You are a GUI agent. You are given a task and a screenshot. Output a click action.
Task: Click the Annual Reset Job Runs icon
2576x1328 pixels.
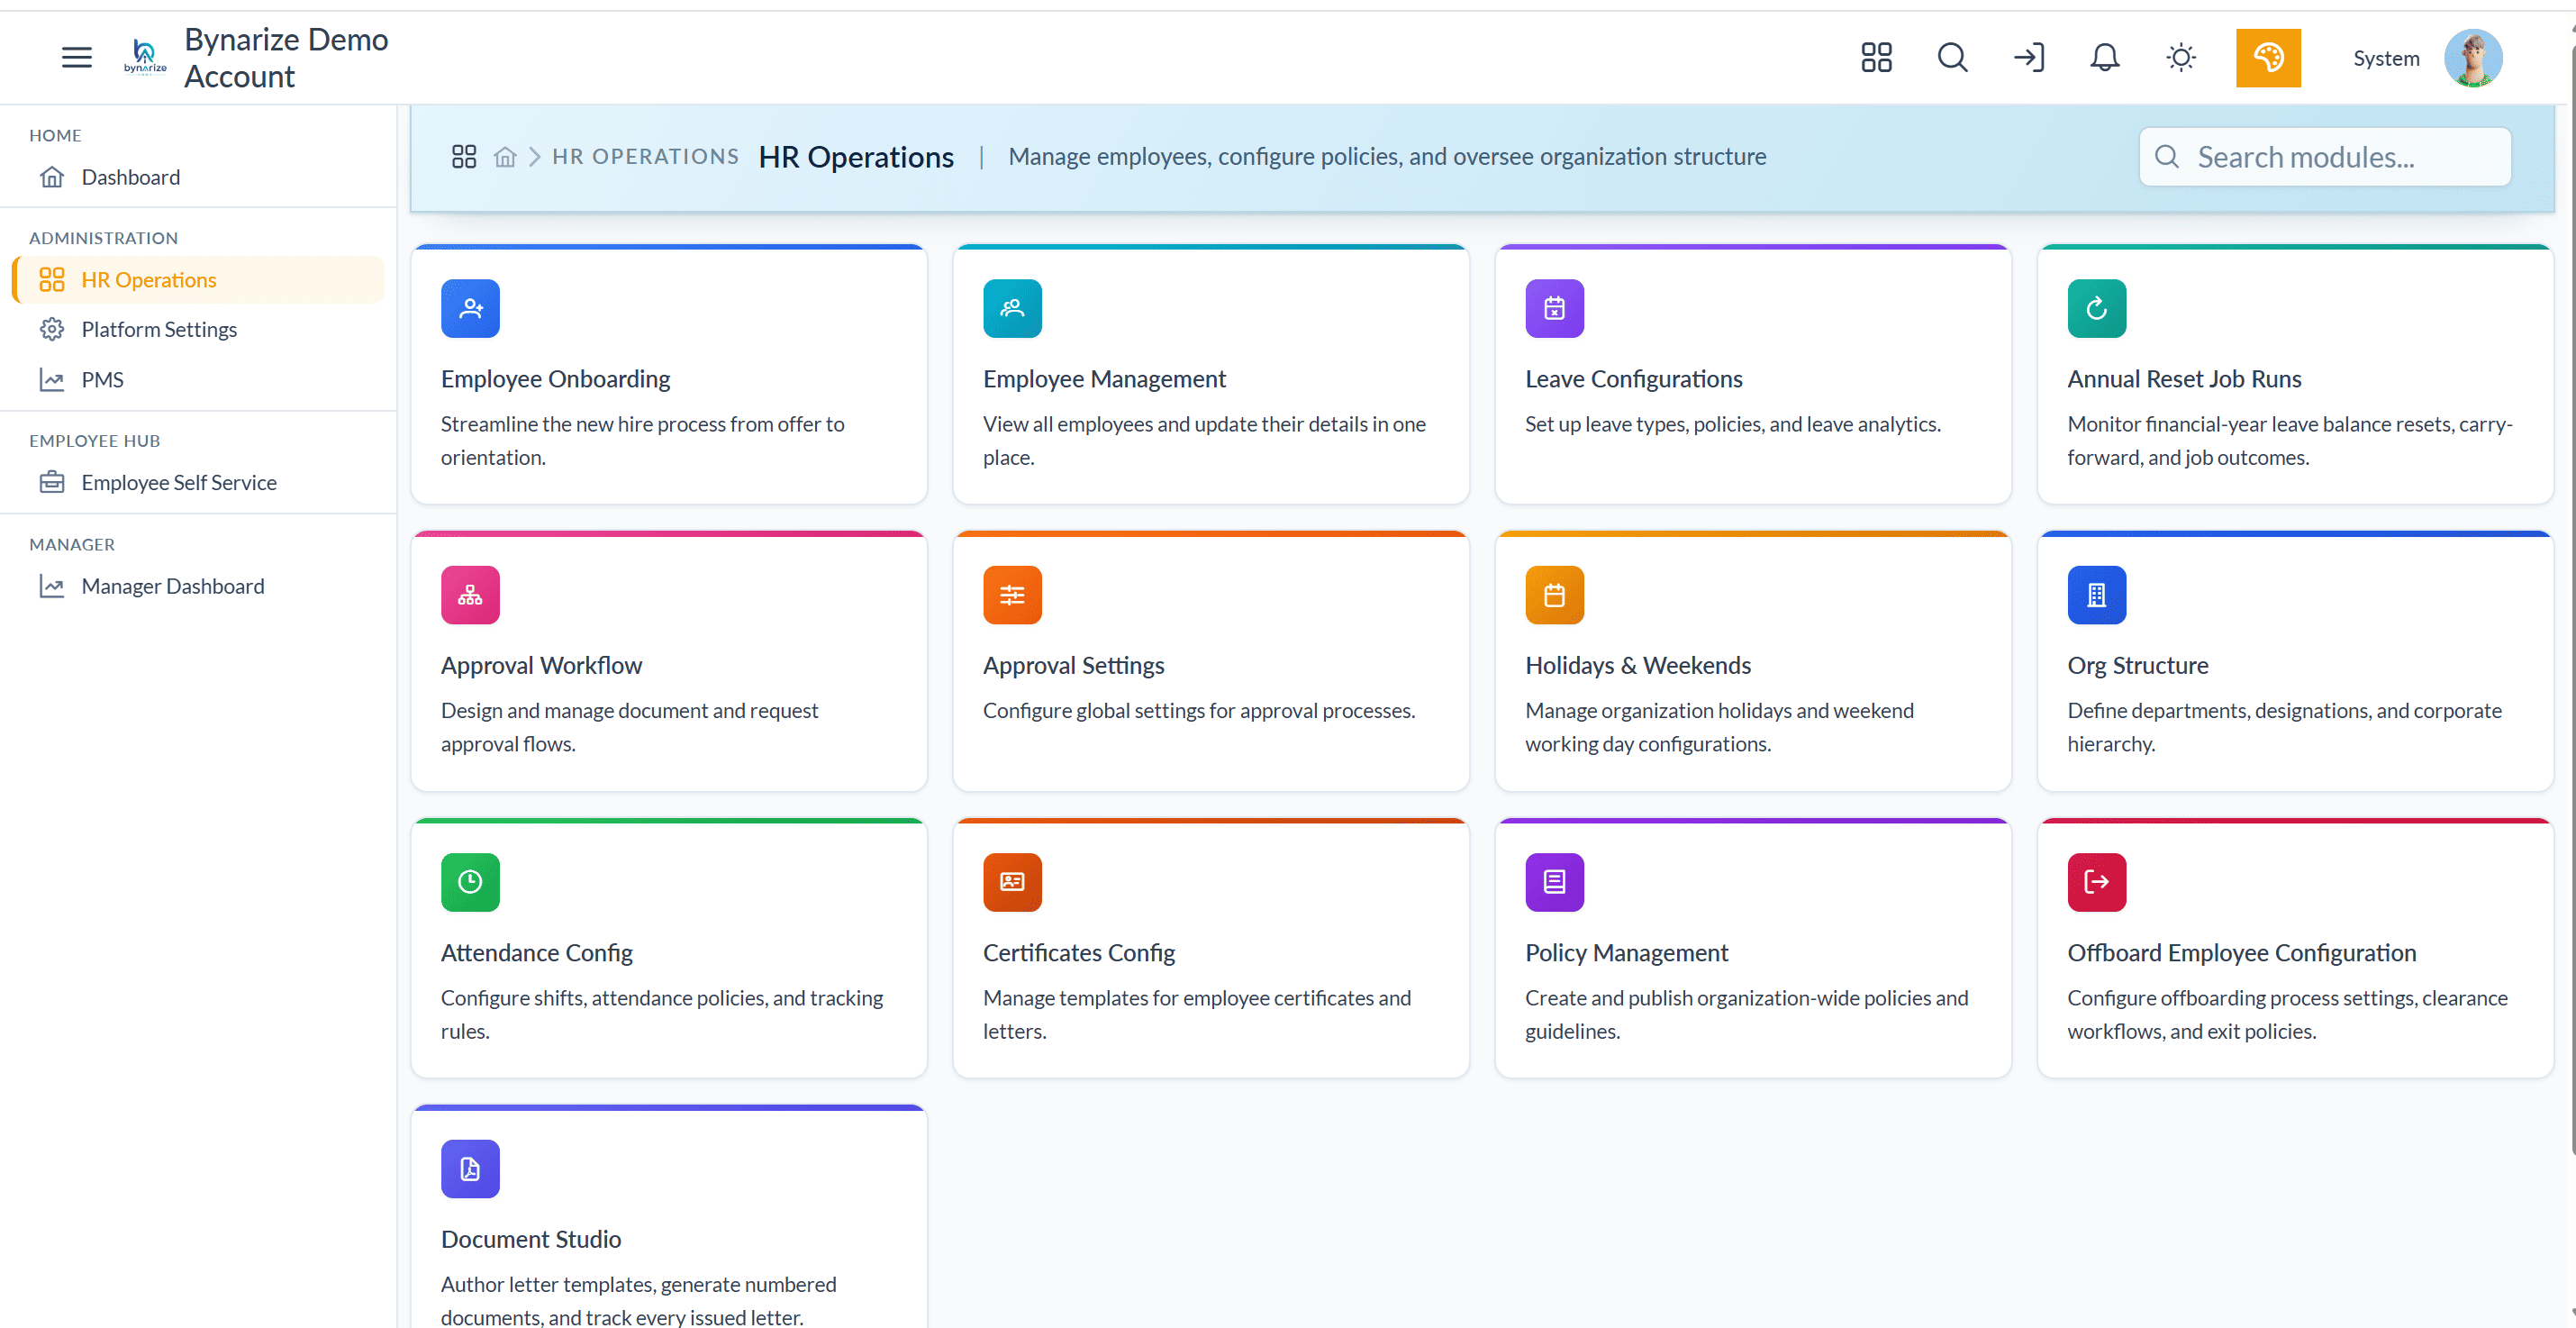click(2096, 308)
